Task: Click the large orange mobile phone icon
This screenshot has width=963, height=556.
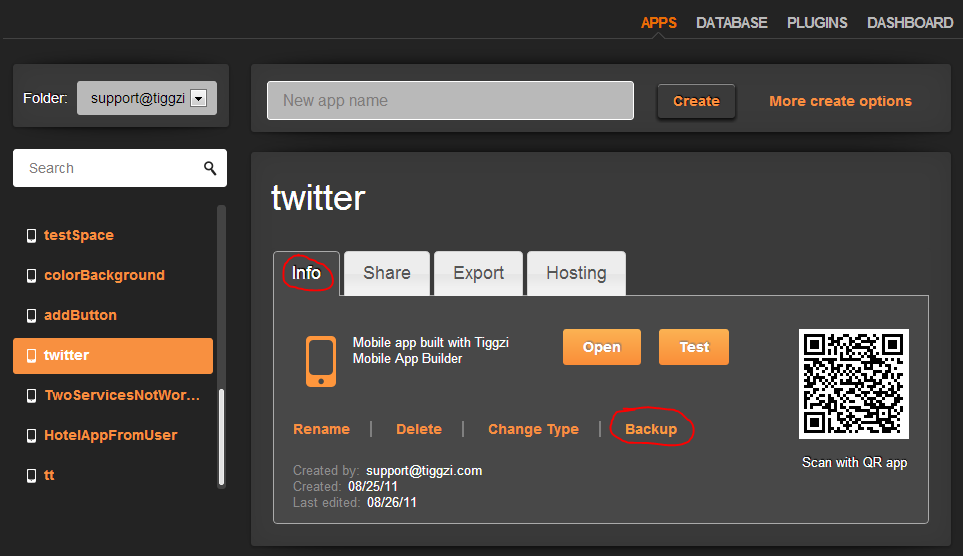Action: click(x=321, y=362)
